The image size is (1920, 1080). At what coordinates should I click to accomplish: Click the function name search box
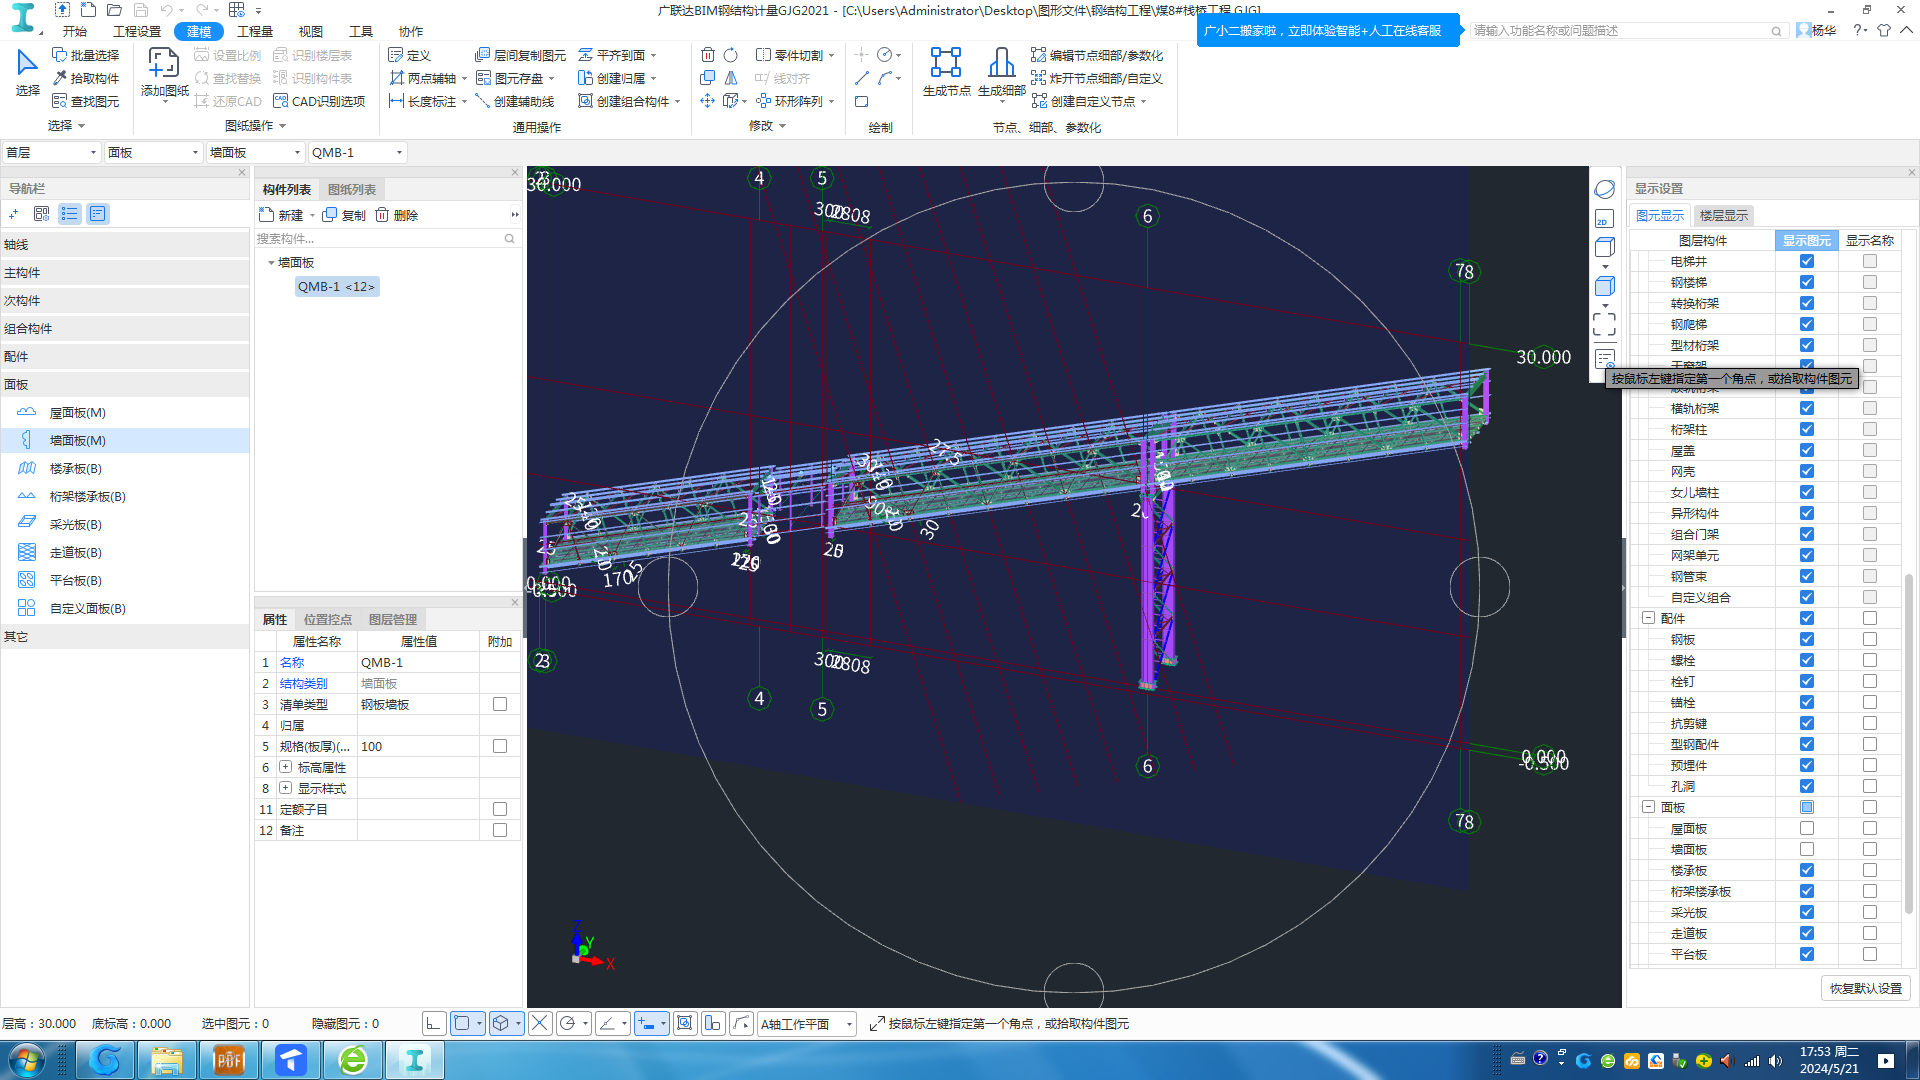(1626, 31)
